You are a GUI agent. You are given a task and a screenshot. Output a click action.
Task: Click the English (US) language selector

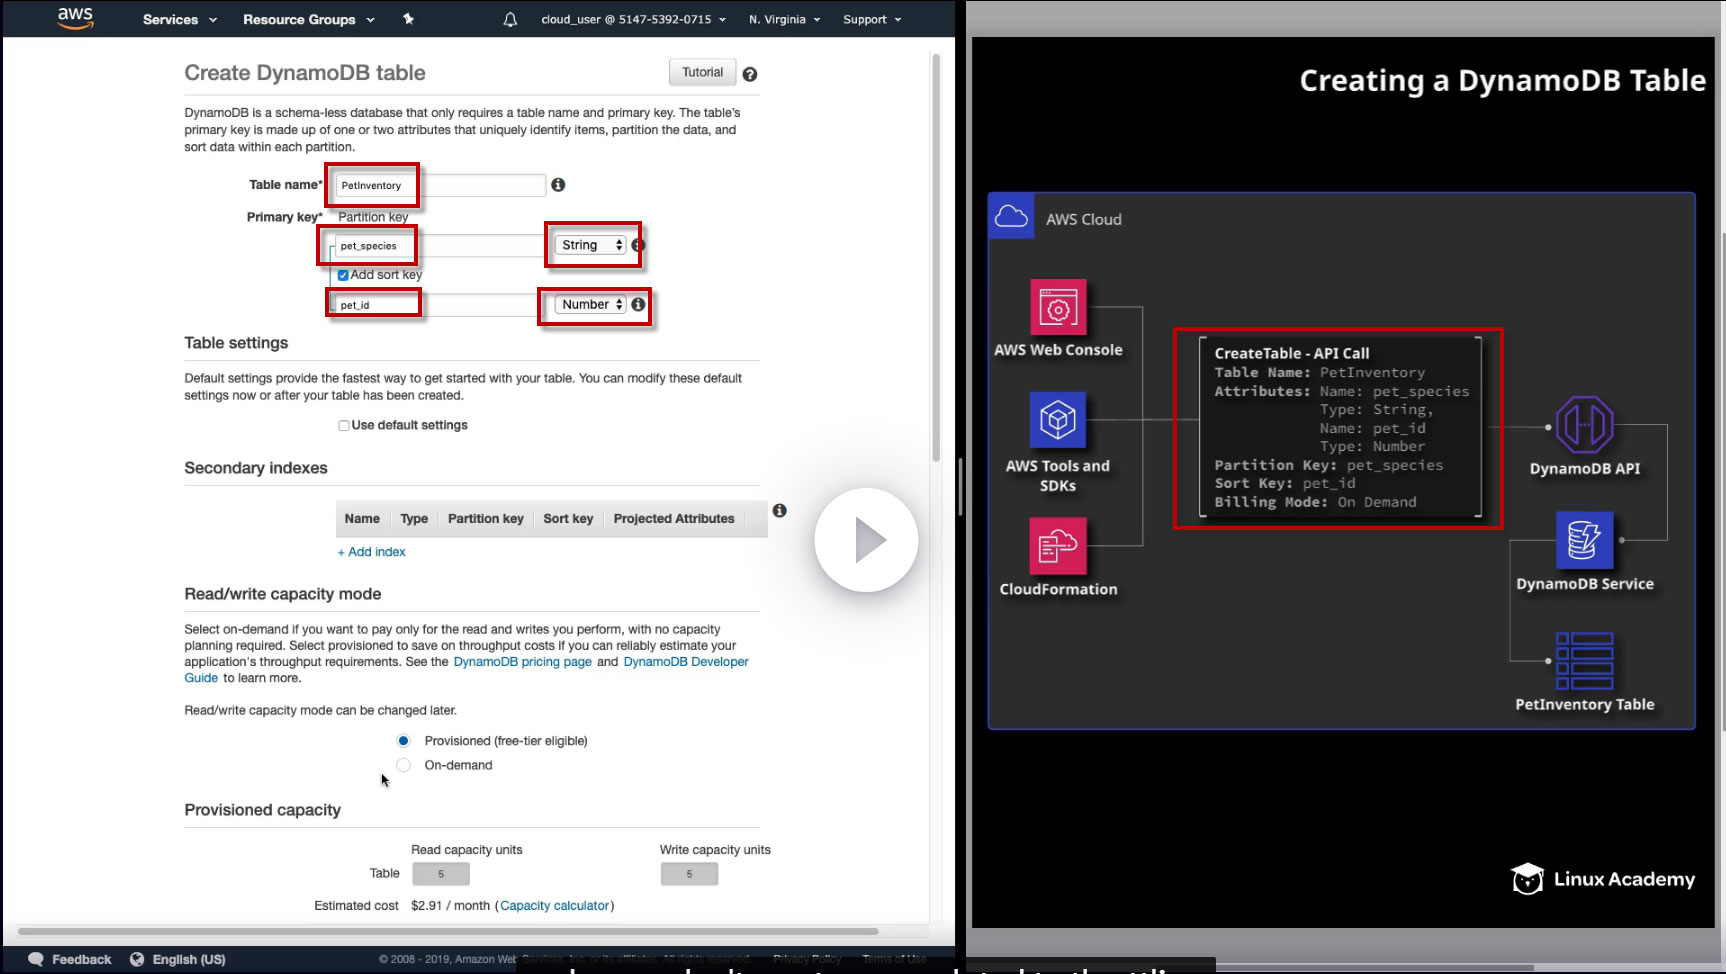pos(178,959)
